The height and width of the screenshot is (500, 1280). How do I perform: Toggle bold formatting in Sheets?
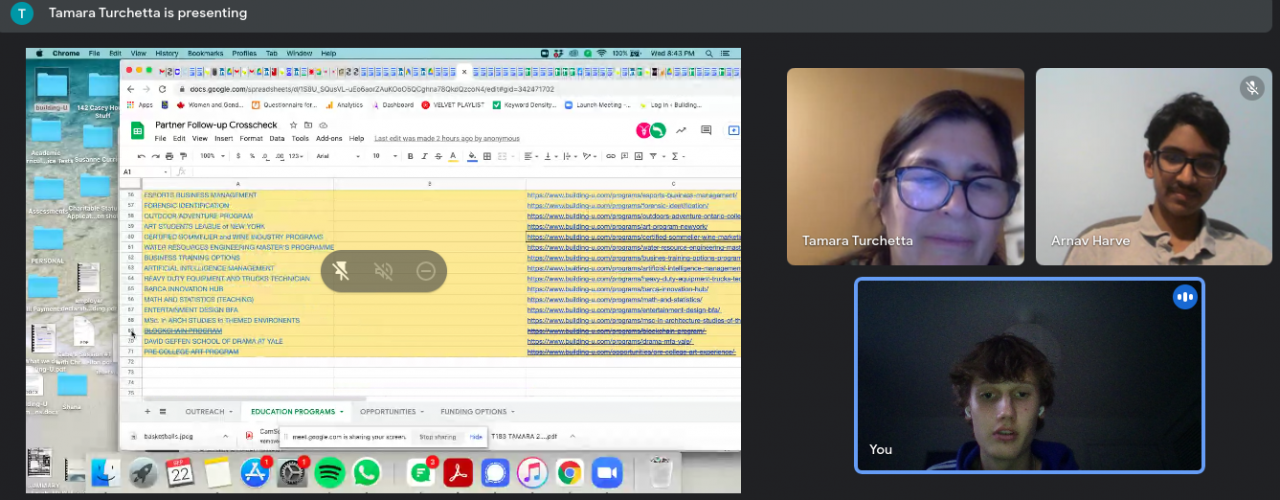point(410,156)
